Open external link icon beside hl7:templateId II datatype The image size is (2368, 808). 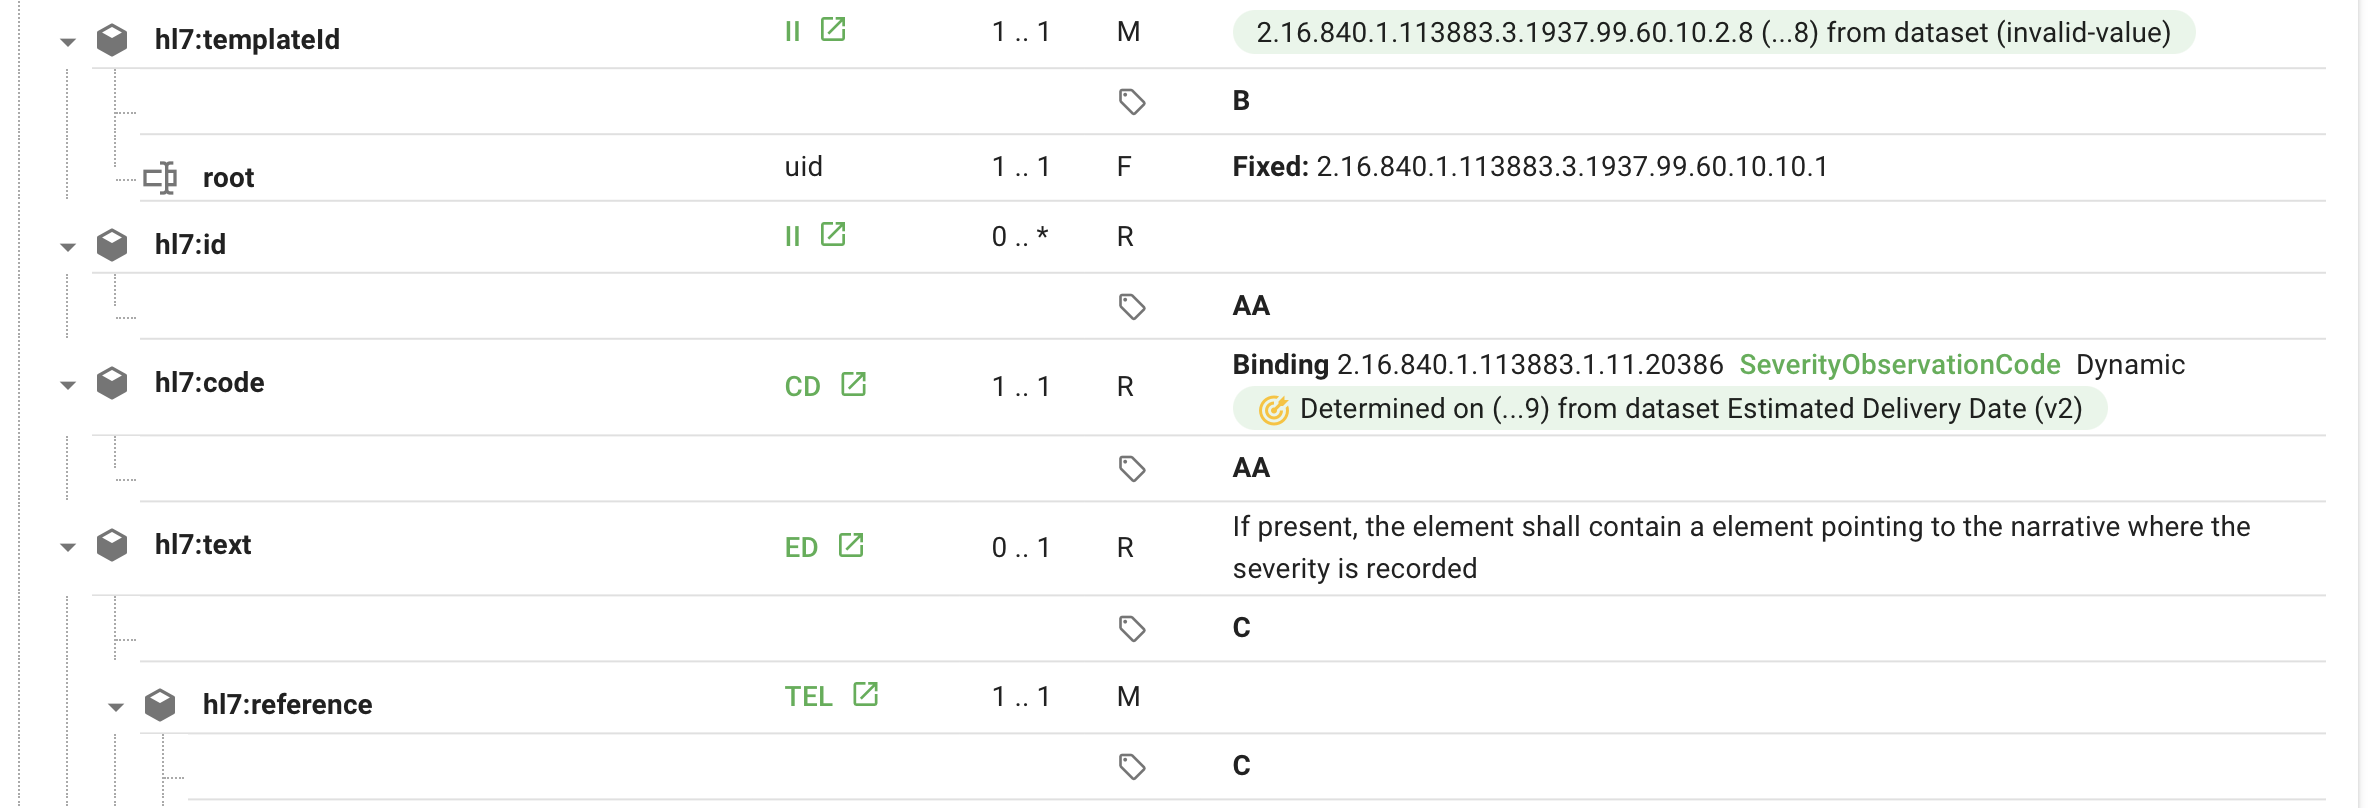(833, 30)
